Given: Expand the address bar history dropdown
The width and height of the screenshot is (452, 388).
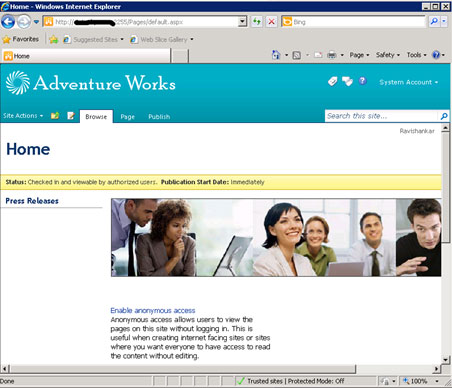Looking at the screenshot, I should pos(243,22).
